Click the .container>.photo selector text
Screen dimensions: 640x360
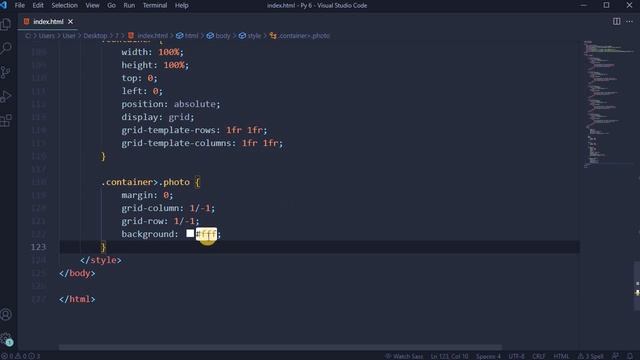146,182
